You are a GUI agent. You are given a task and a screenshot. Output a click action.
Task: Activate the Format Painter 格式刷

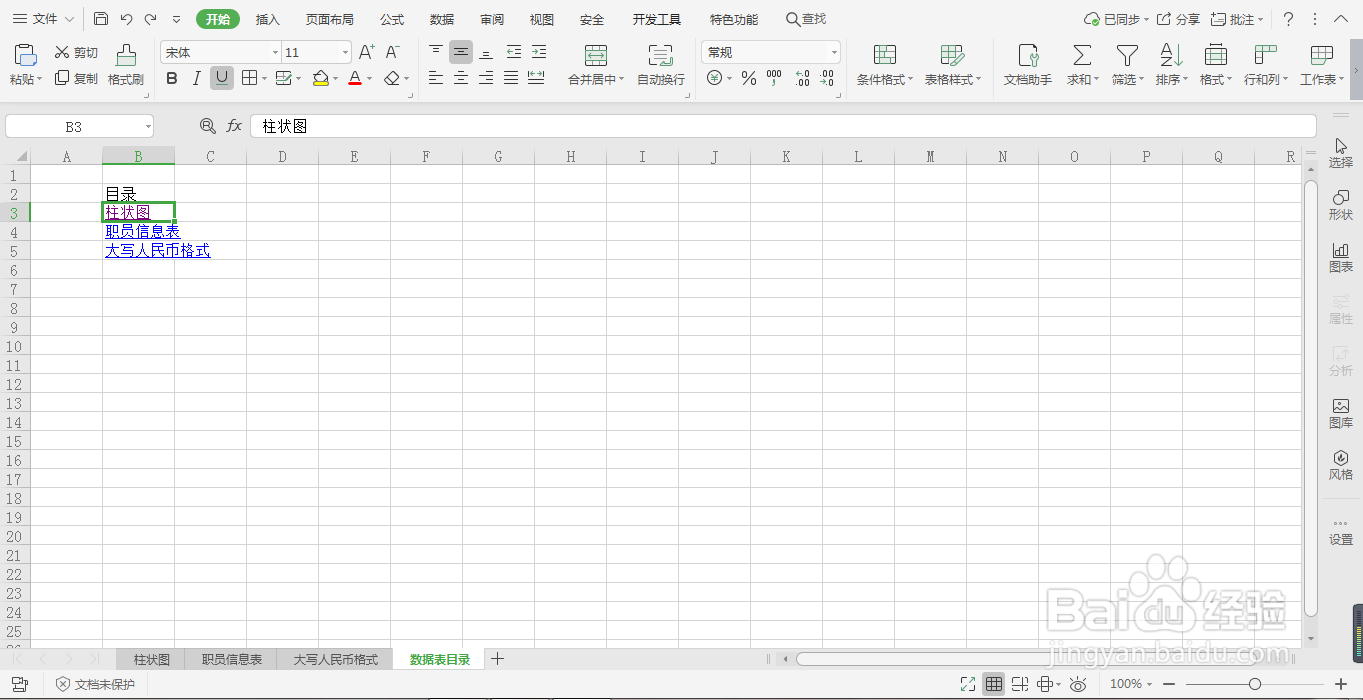tap(126, 65)
